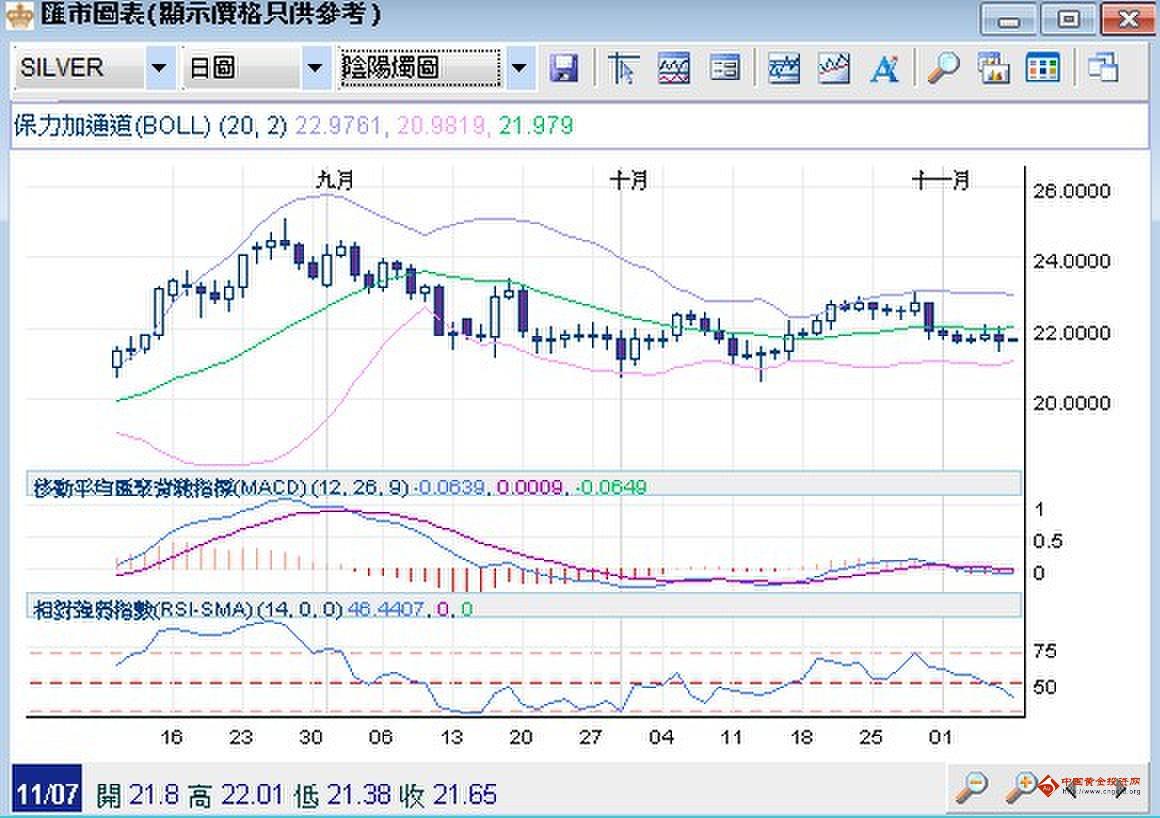The height and width of the screenshot is (818, 1160).
Task: Select the text annotation A tool
Action: (x=884, y=68)
